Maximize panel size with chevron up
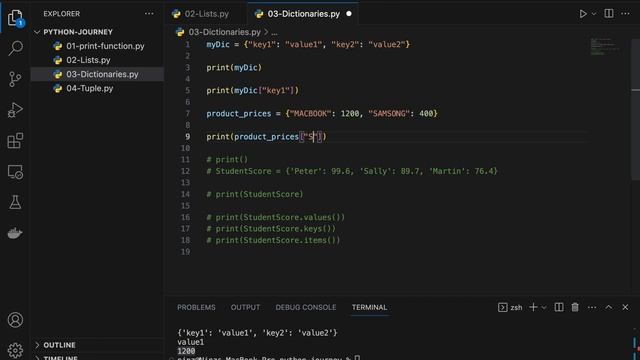The width and height of the screenshot is (640, 360). click(609, 307)
